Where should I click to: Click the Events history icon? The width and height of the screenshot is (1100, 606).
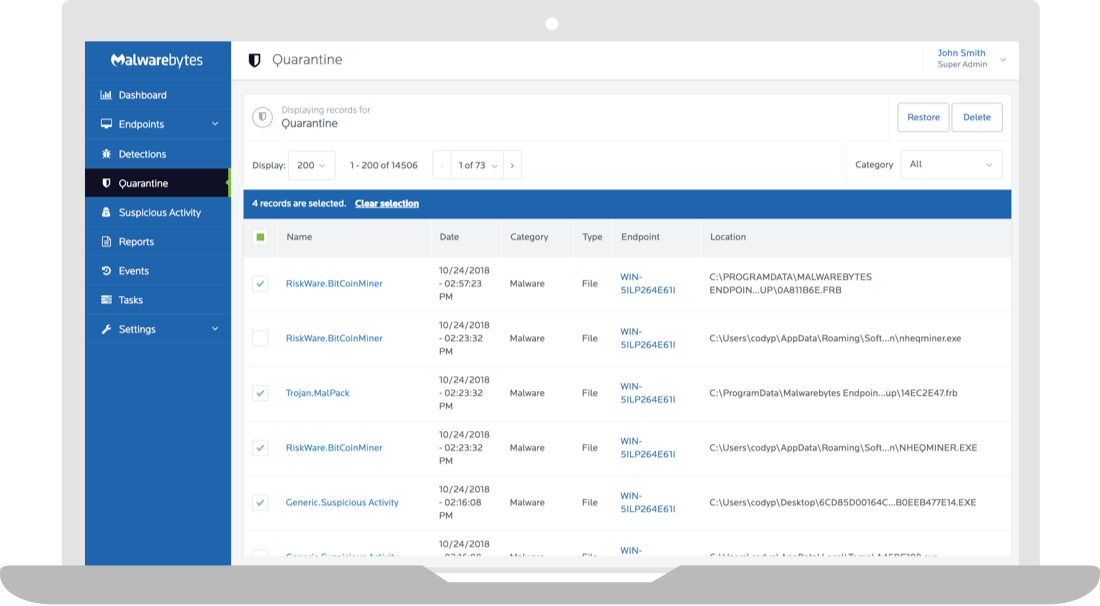click(106, 271)
